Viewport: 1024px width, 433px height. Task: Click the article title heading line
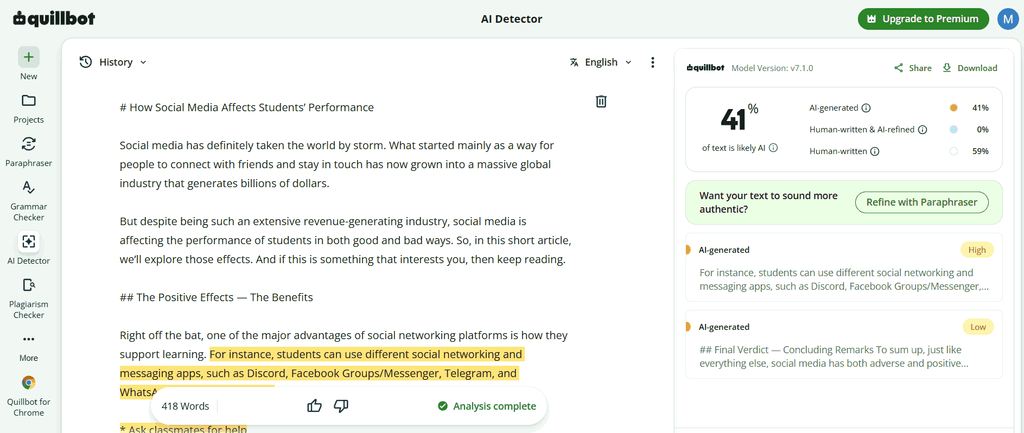tap(247, 107)
